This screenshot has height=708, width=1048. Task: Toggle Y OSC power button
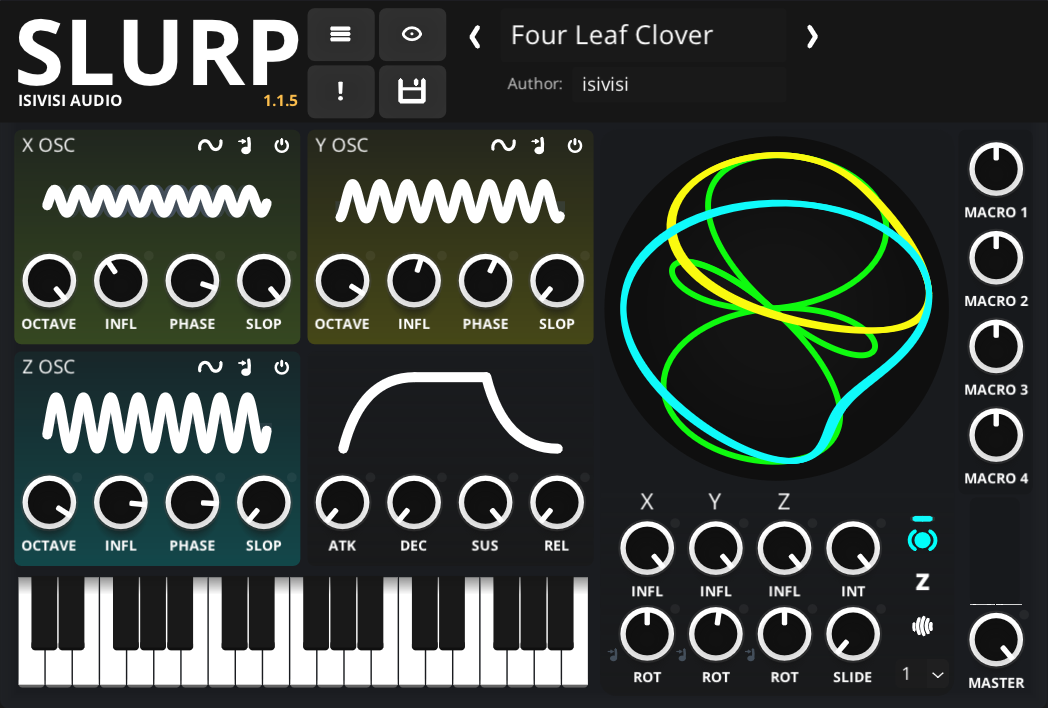[575, 145]
